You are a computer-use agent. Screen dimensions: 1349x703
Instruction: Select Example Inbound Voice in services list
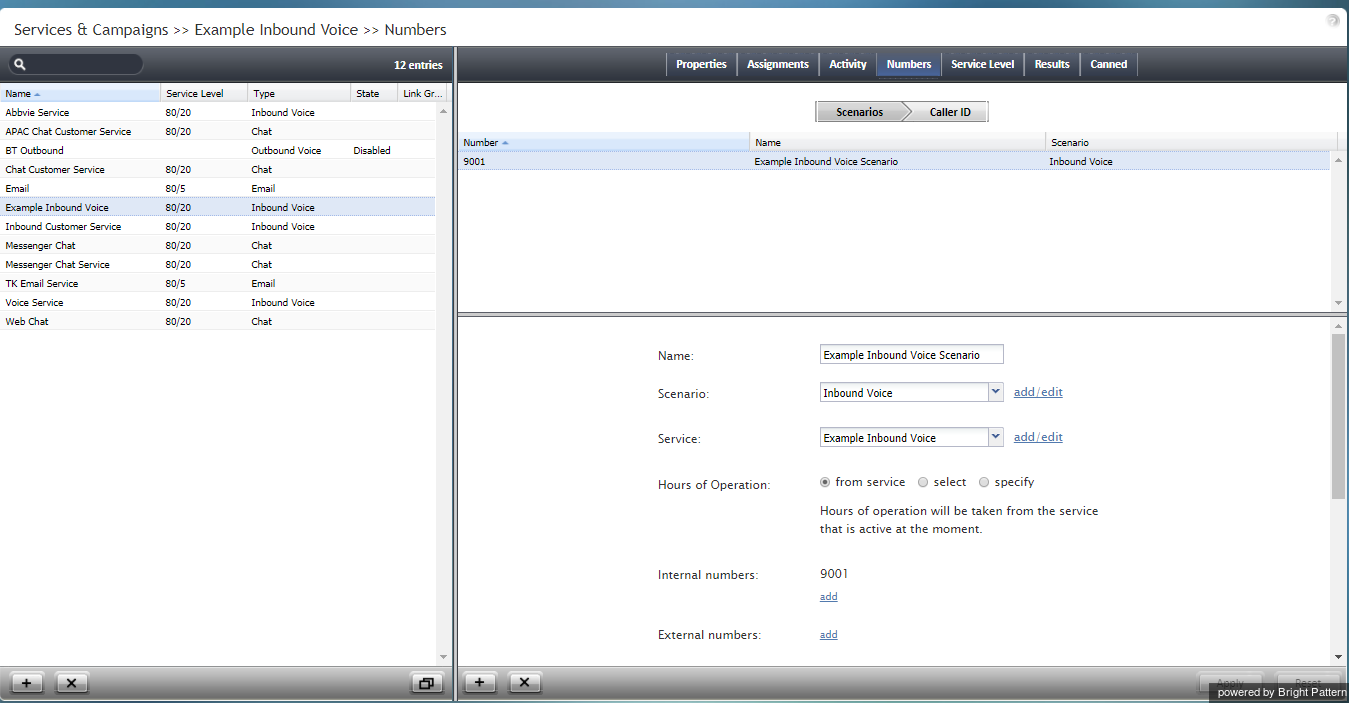coord(218,208)
